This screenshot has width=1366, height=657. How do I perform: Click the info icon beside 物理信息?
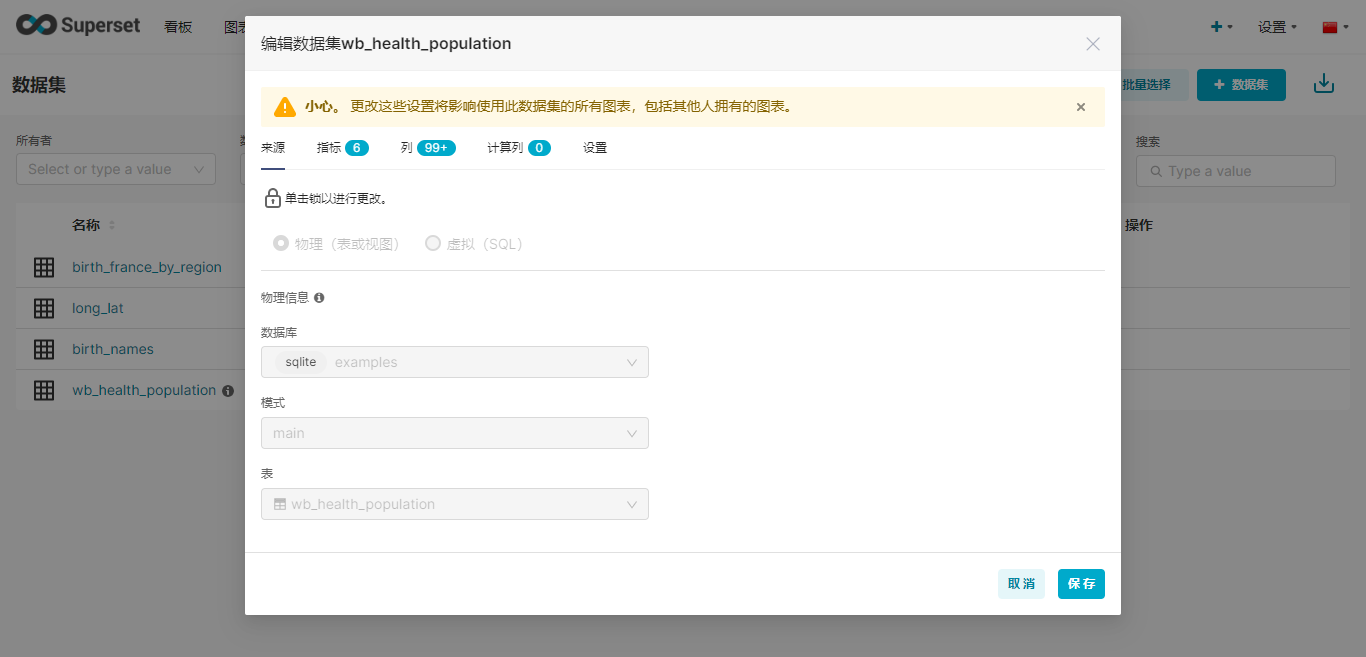tap(319, 298)
